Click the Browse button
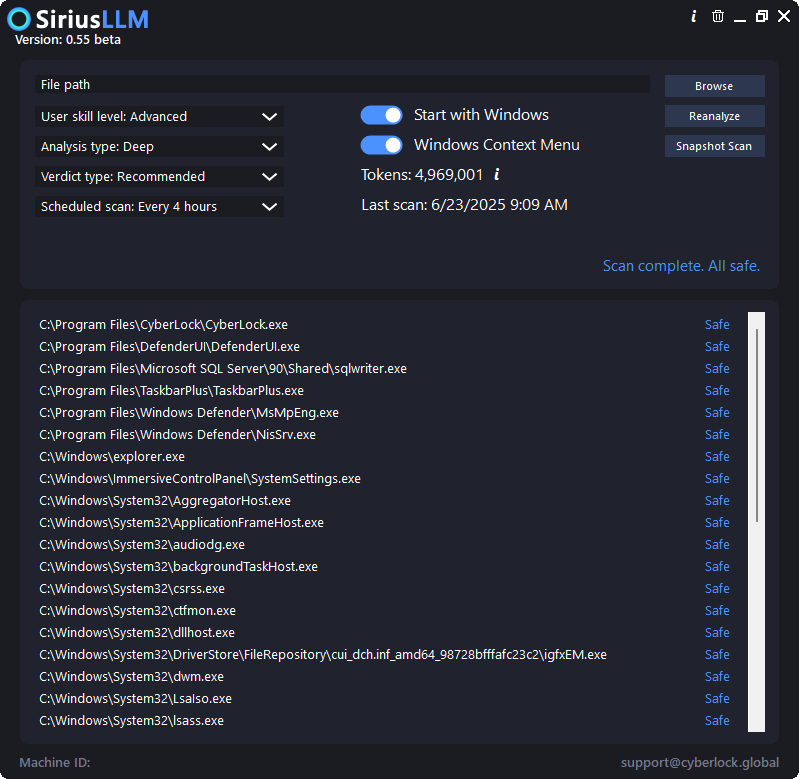799x779 pixels. (714, 86)
